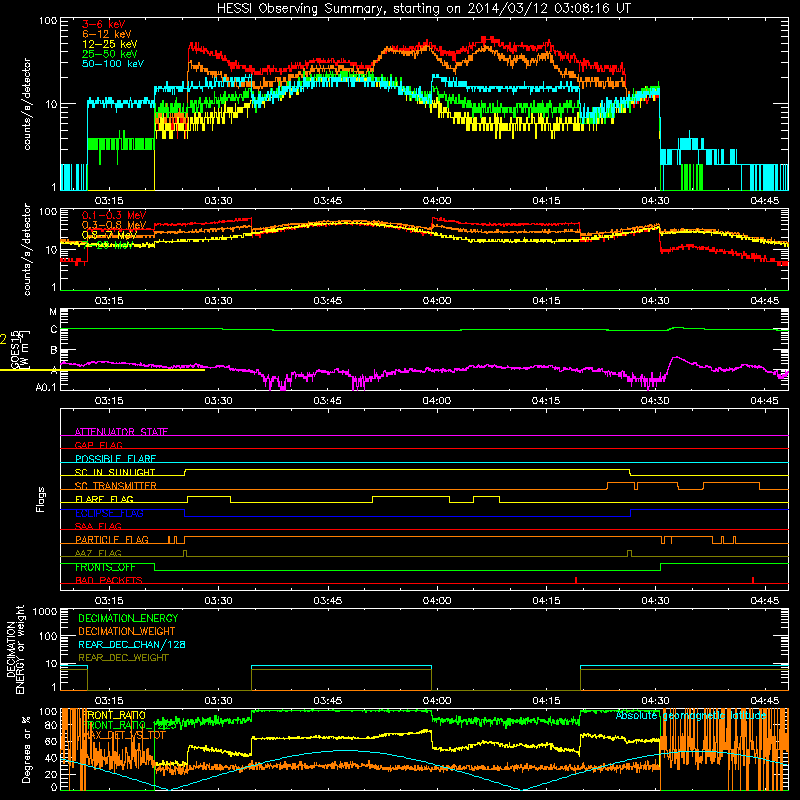Click the yellow 0.8-7 MeV legend entry
Screen dimensions: 800x800
coord(109,235)
